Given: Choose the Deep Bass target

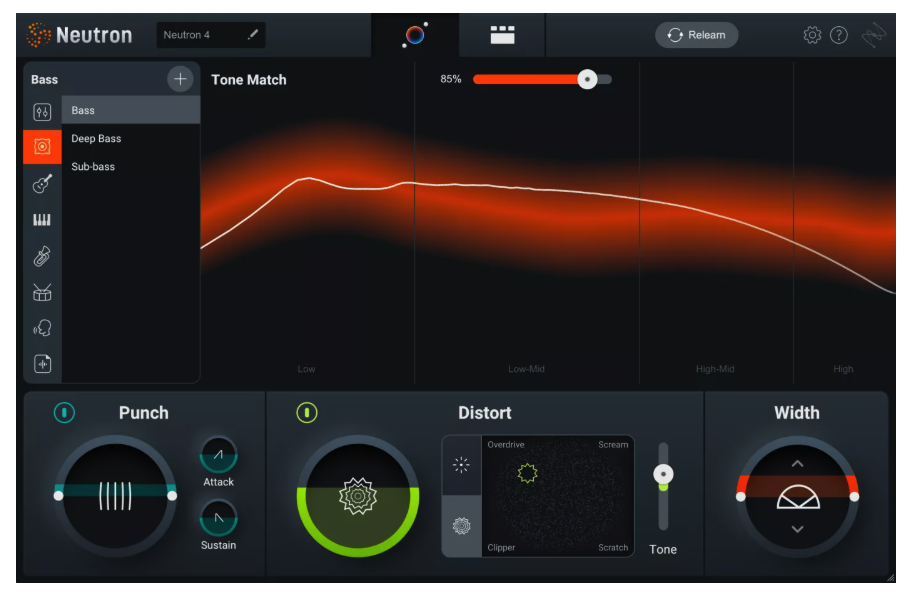Looking at the screenshot, I should (131, 138).
